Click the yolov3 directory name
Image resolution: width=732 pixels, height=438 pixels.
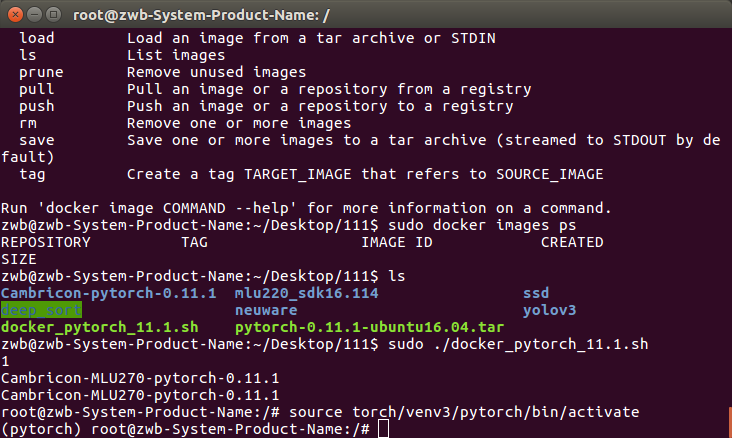pos(549,310)
